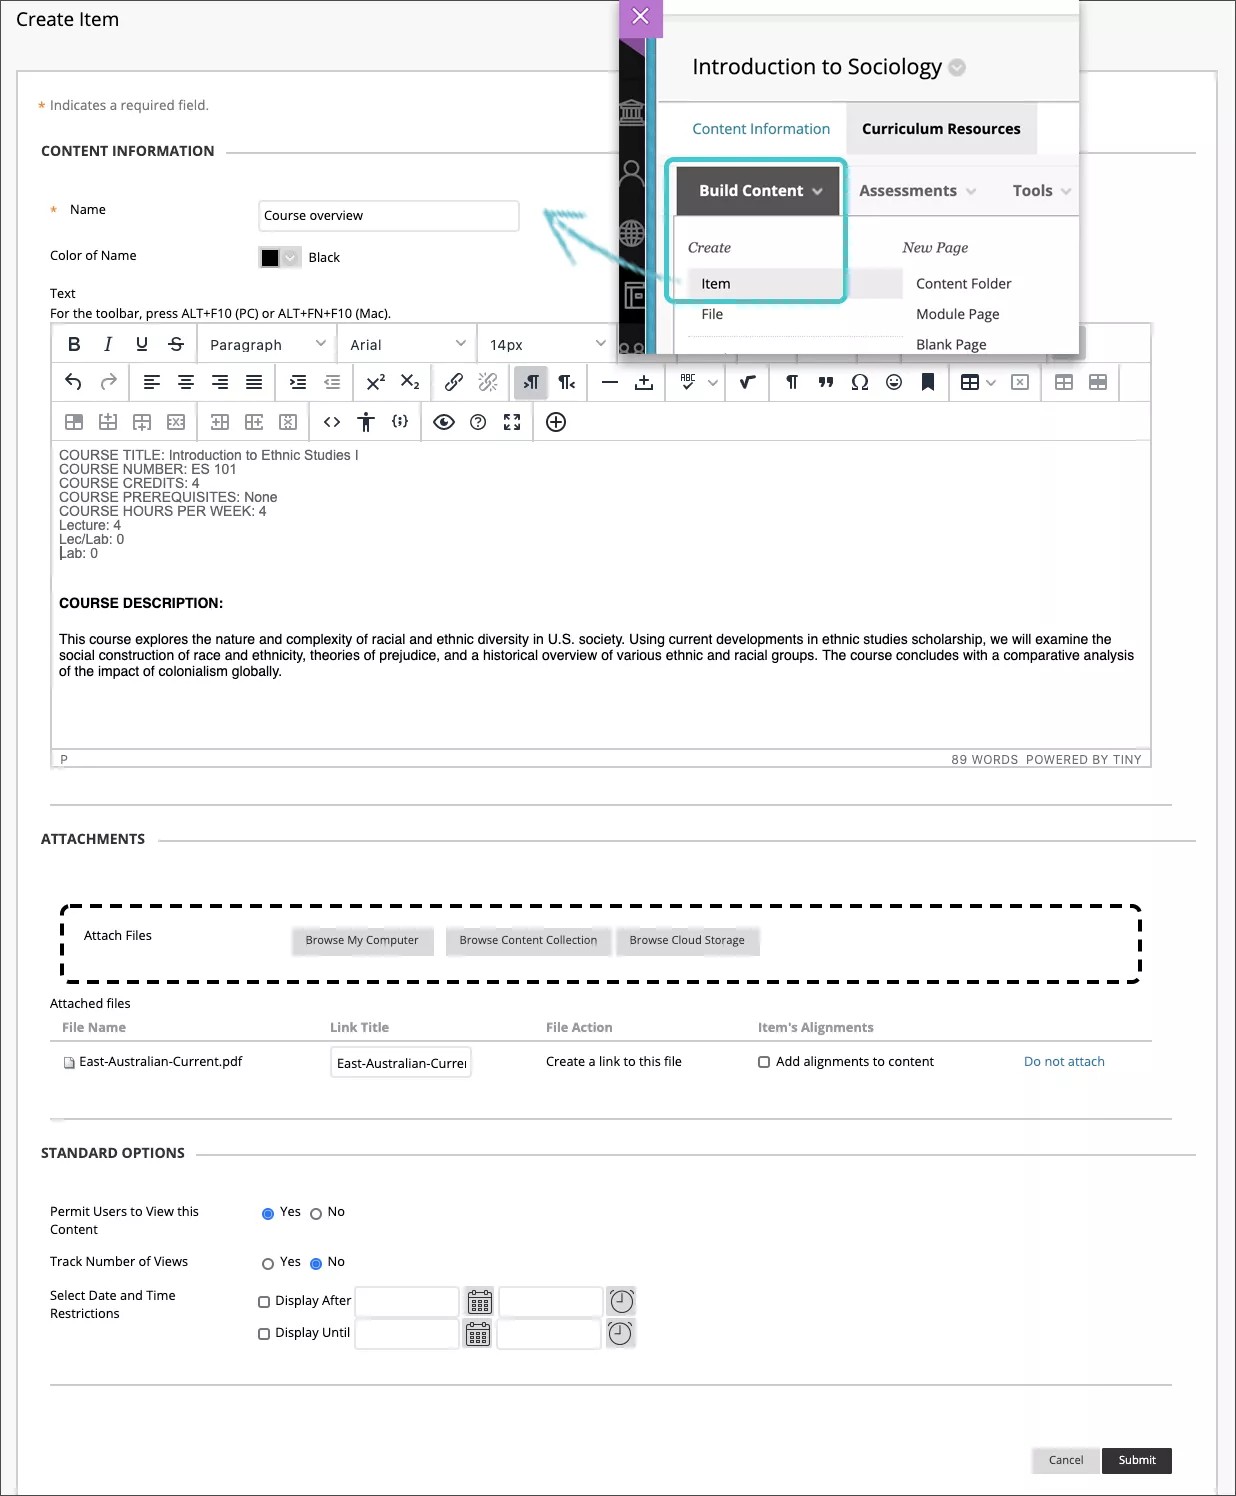Run the accessibility checker icon

point(366,421)
